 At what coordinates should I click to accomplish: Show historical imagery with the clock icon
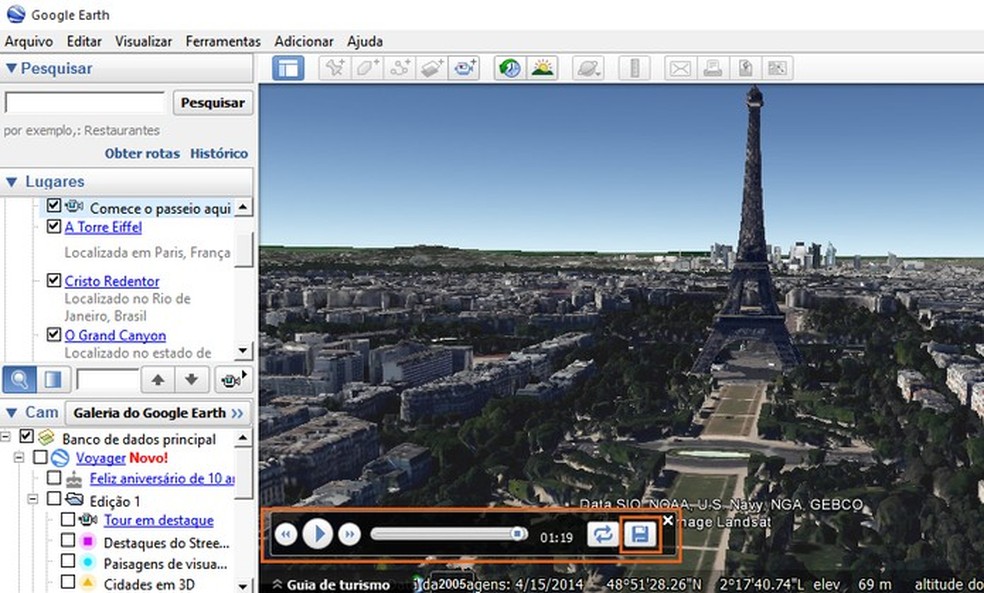pyautogui.click(x=507, y=67)
